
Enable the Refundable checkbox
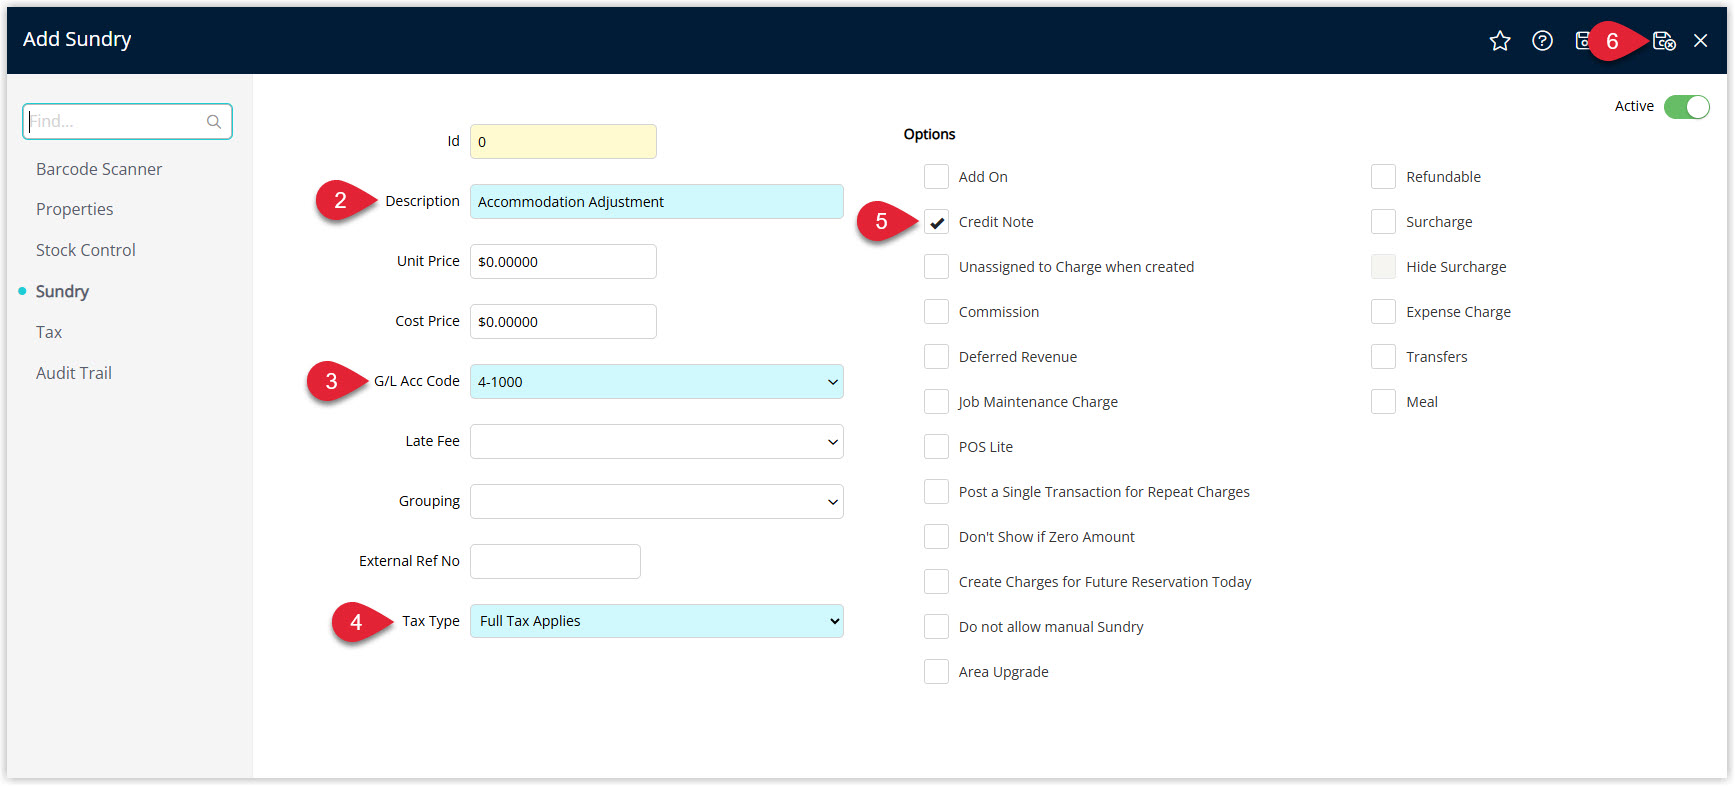1383,177
